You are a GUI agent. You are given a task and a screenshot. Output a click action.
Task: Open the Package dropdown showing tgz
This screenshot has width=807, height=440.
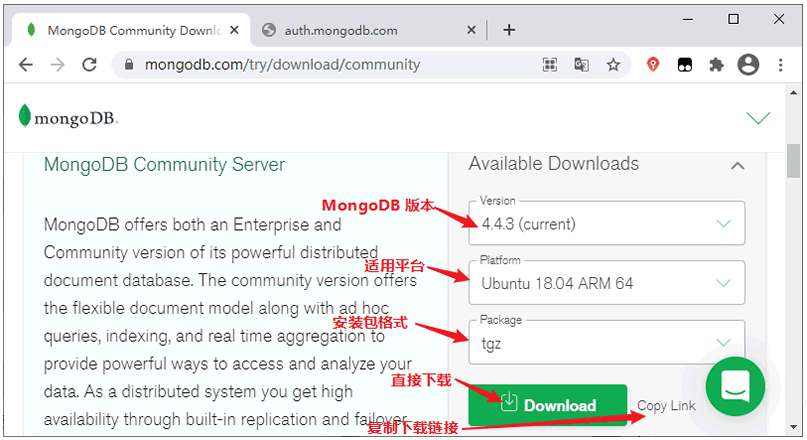click(x=606, y=343)
